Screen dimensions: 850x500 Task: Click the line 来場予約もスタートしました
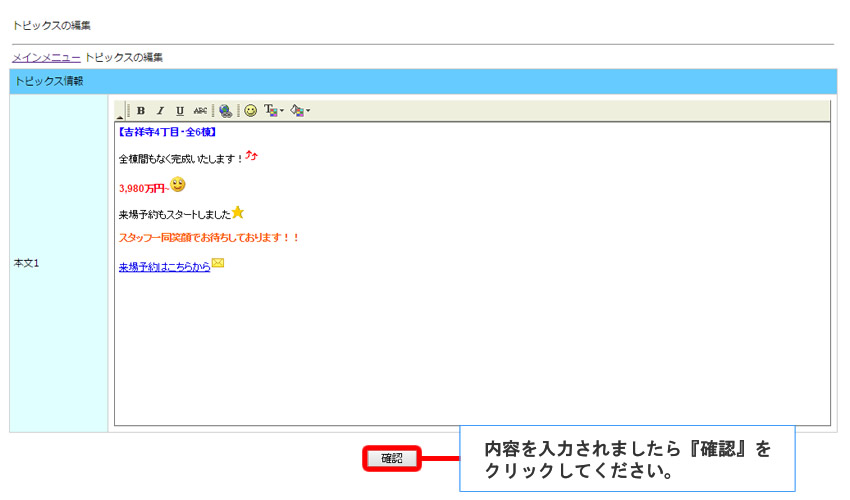[175, 215]
